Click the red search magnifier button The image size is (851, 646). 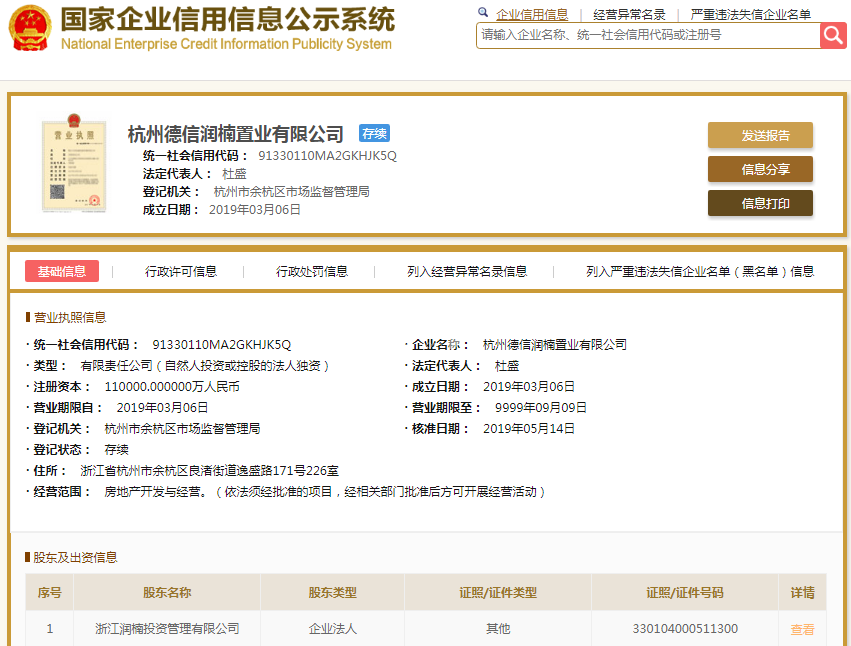coord(833,35)
